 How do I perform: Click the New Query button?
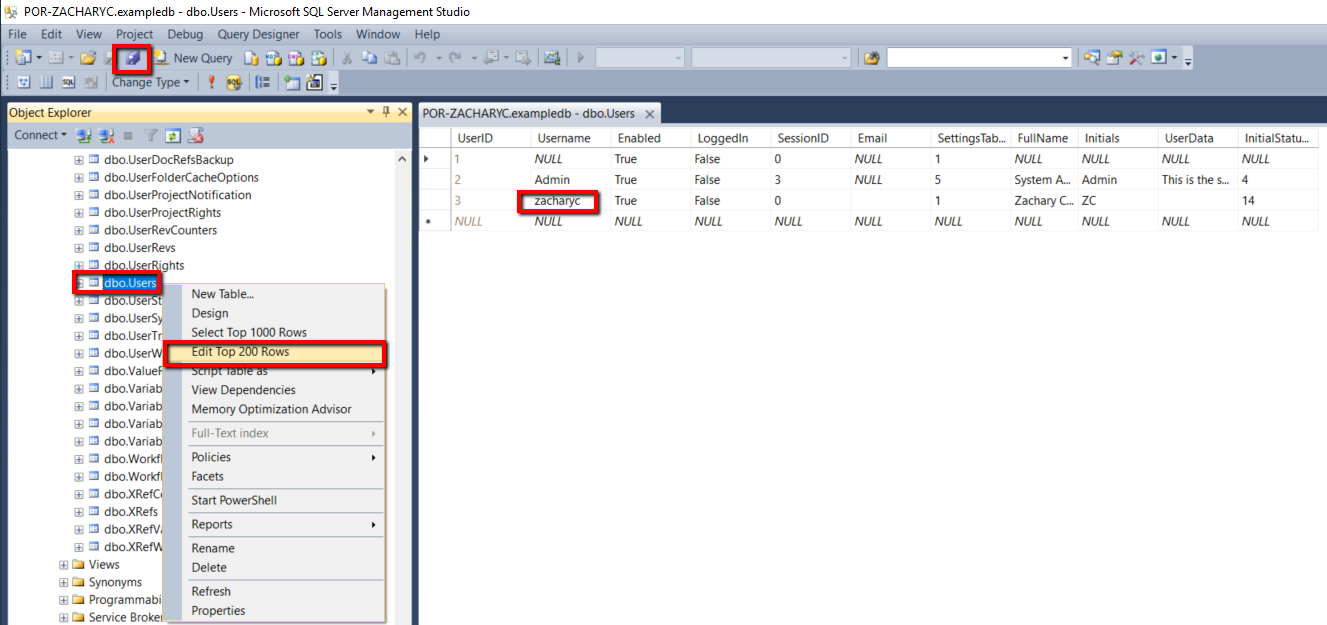[193, 58]
